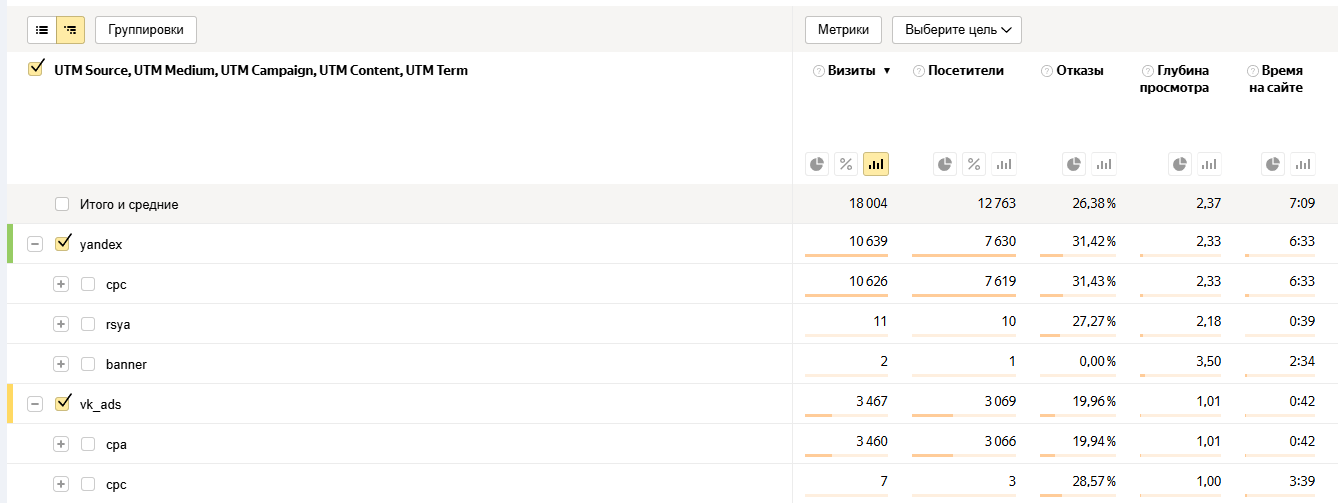Check the Итого и средние checkbox
1338x503 pixels.
62,204
